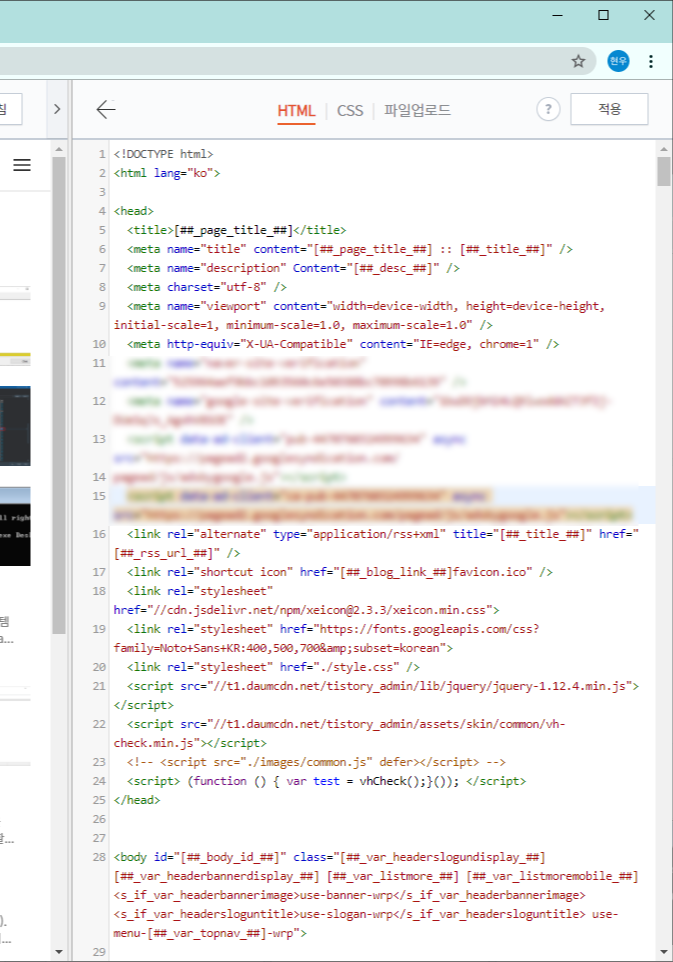The width and height of the screenshot is (673, 962).
Task: Click the jquery-1.12.4.min.js script line
Action: pos(376,696)
